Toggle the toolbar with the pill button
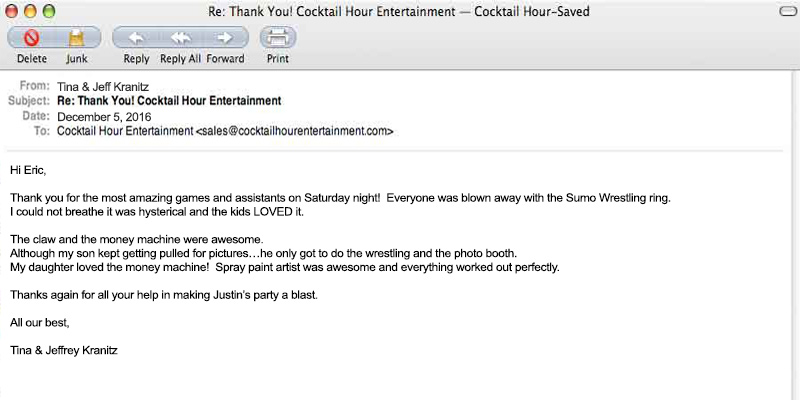 coord(785,11)
